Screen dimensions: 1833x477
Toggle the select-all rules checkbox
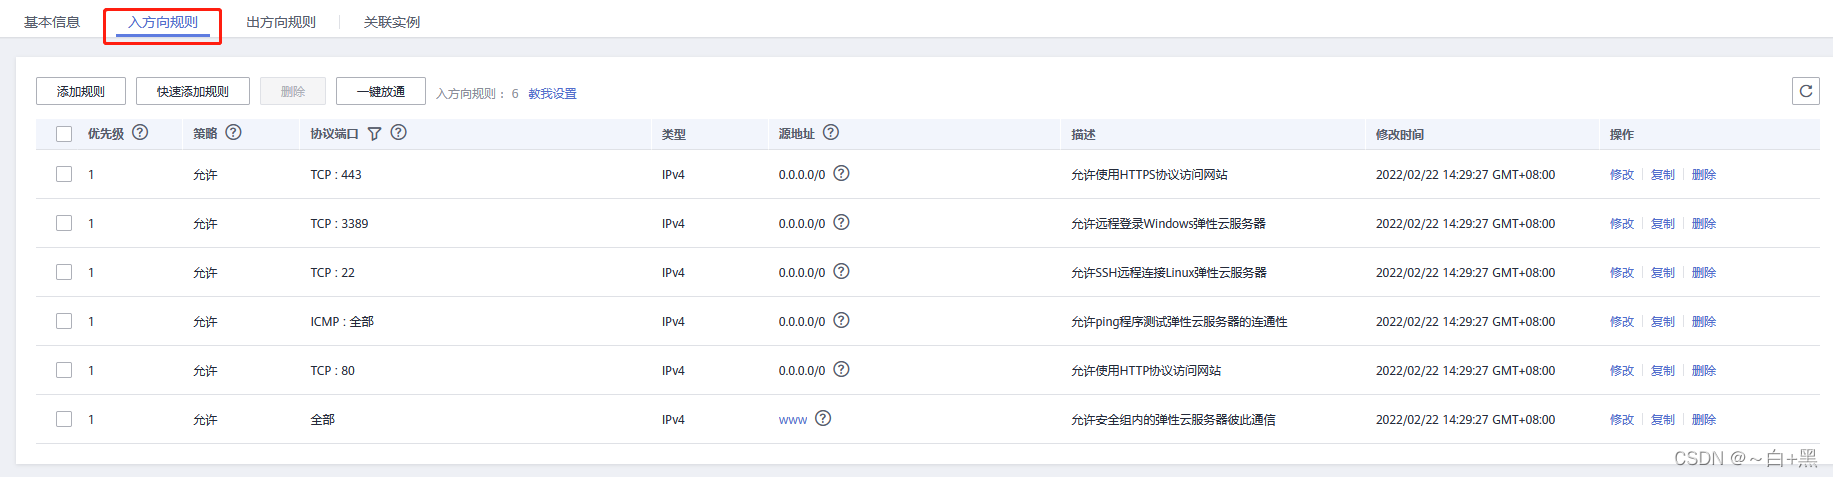tap(64, 134)
